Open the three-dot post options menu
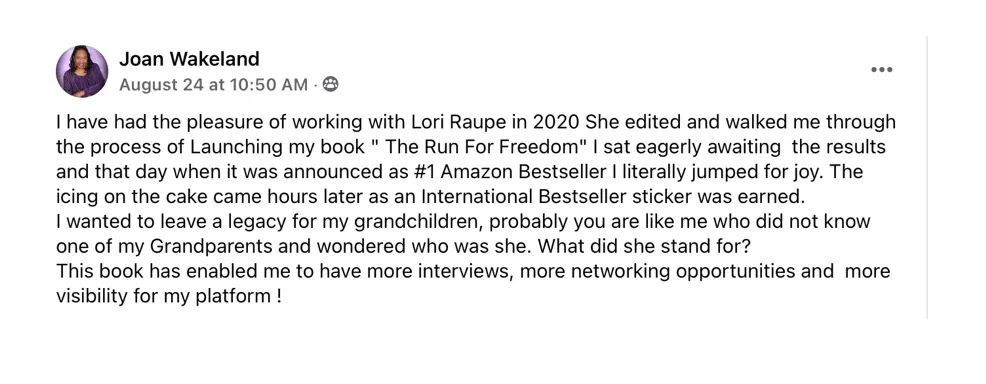Screen dimensions: 986x384 tap(882, 70)
